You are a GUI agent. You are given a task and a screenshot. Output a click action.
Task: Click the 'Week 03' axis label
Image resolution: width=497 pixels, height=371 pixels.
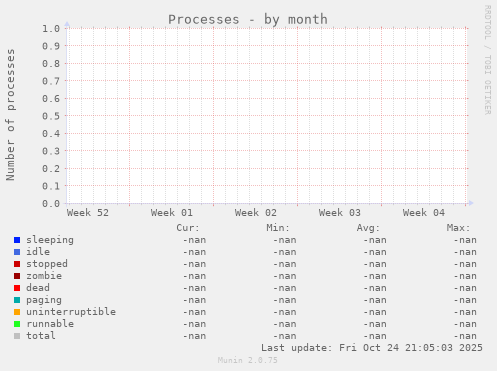(340, 213)
